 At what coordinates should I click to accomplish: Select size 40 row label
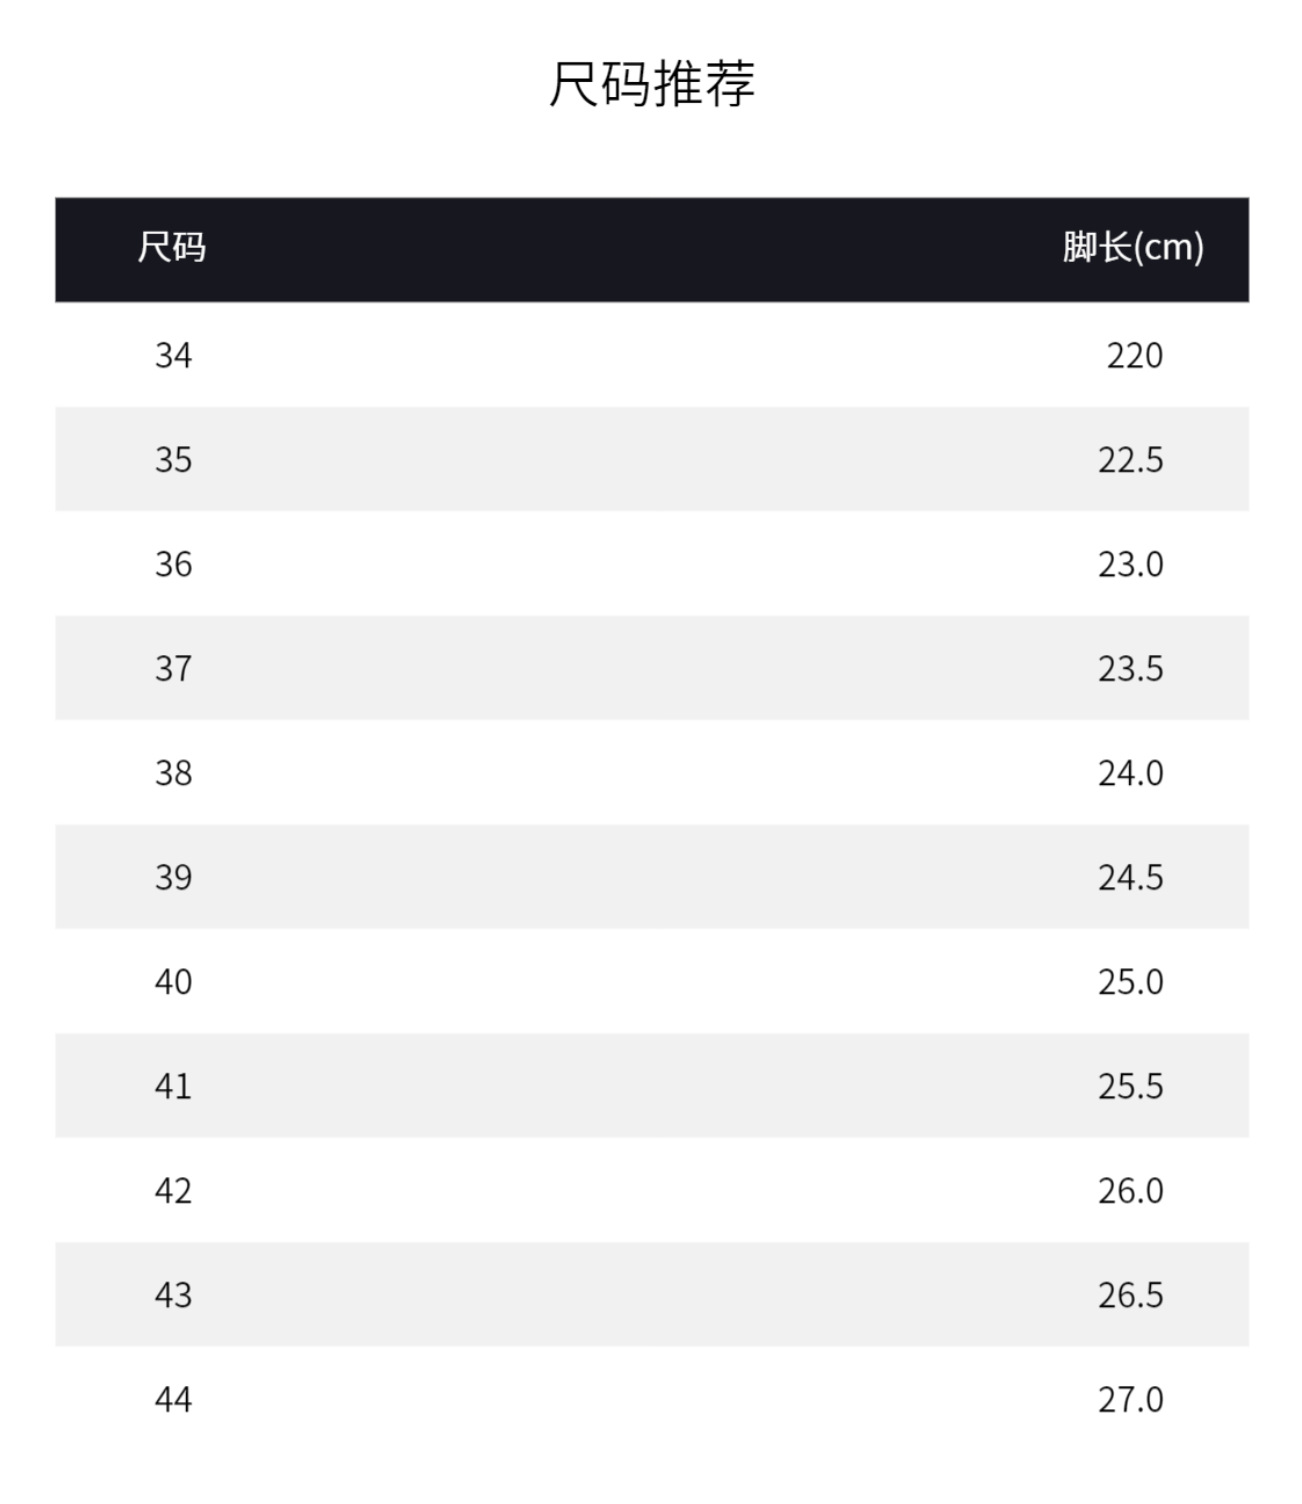click(173, 982)
